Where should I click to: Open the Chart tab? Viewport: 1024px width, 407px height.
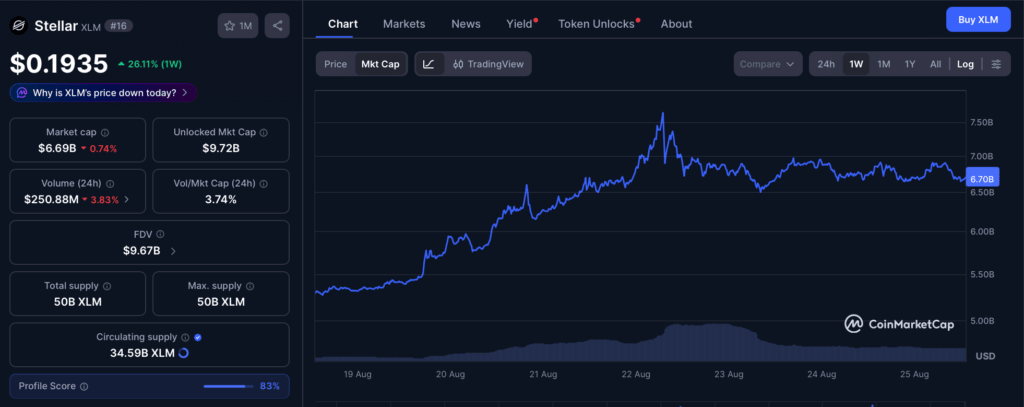tap(343, 24)
